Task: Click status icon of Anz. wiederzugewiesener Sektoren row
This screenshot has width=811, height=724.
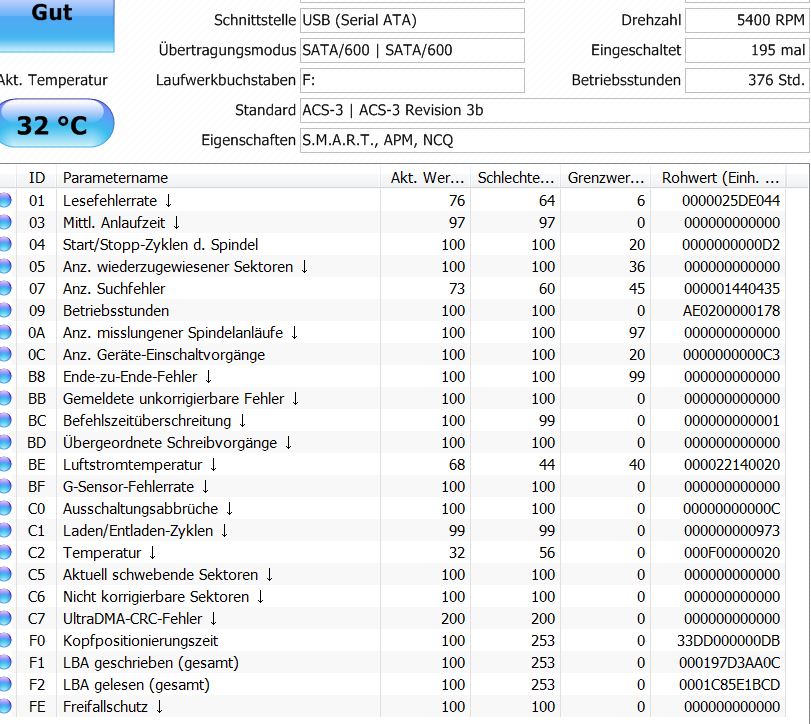Action: (5, 266)
